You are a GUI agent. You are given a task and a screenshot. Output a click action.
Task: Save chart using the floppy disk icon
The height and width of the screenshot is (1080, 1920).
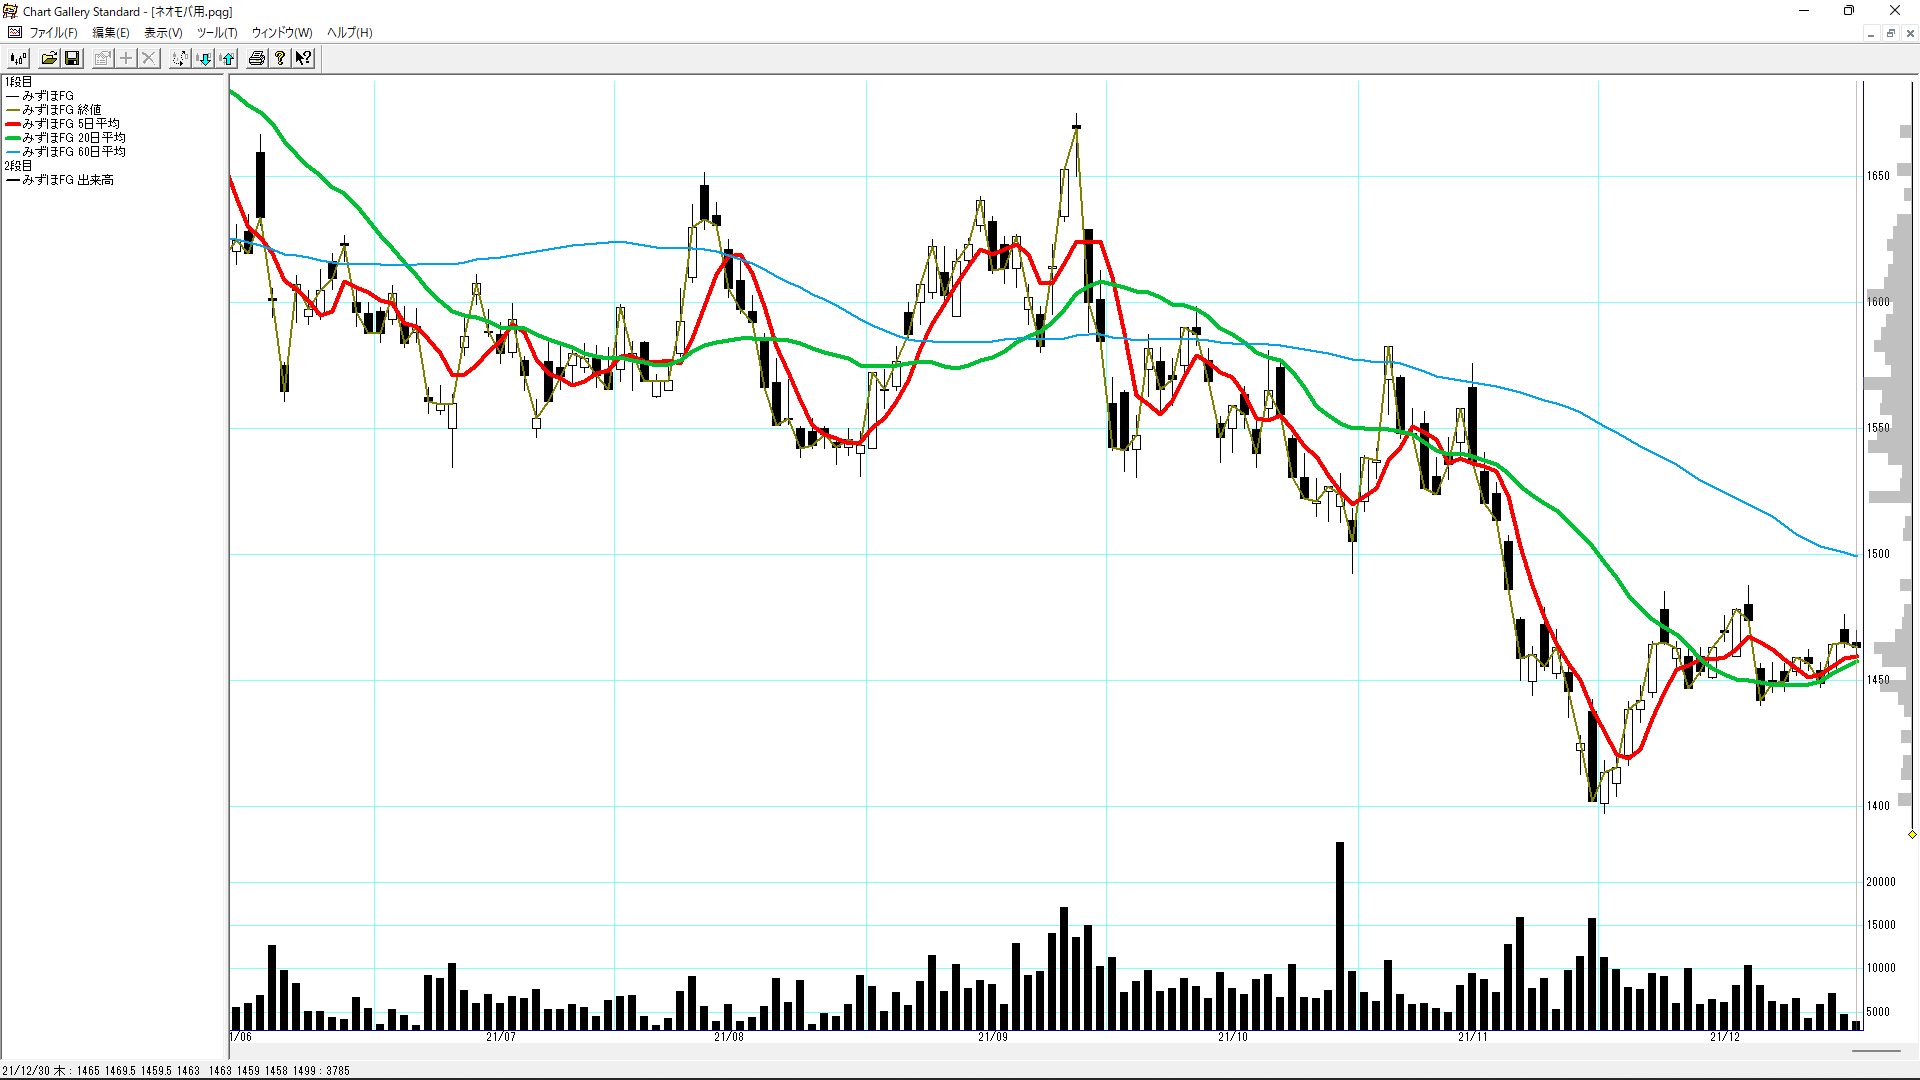point(72,58)
